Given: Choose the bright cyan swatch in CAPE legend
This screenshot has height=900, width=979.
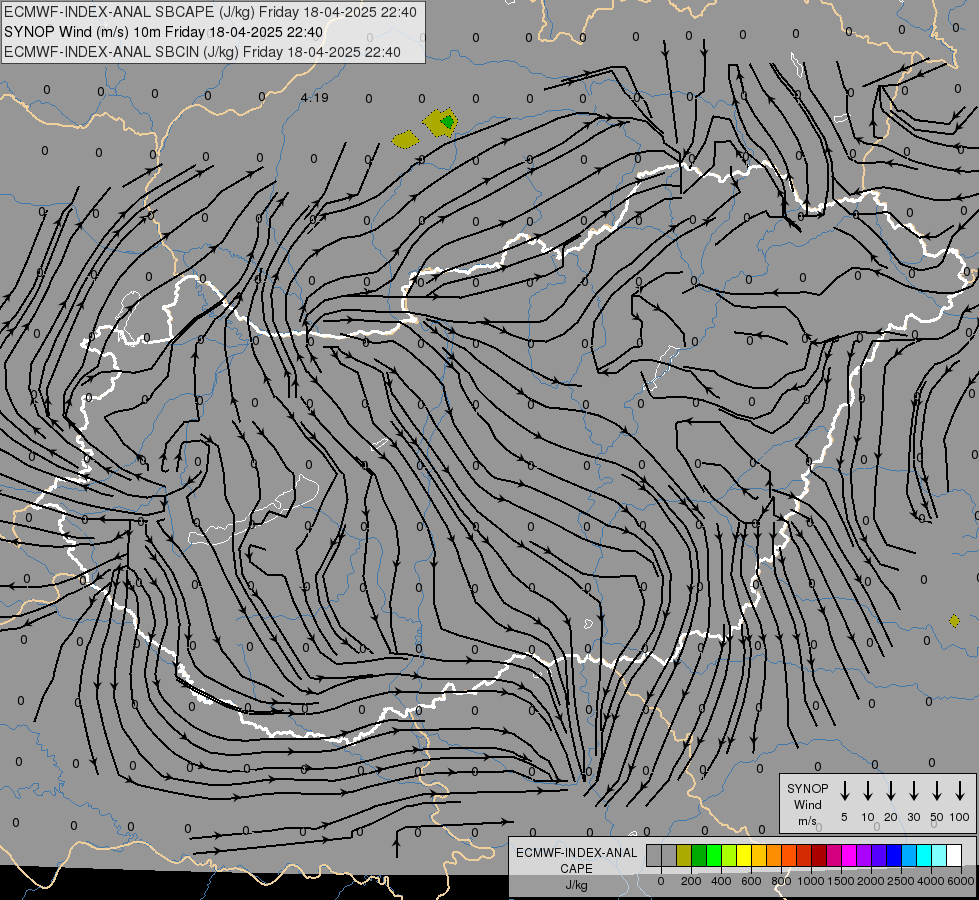Looking at the screenshot, I should 924,856.
